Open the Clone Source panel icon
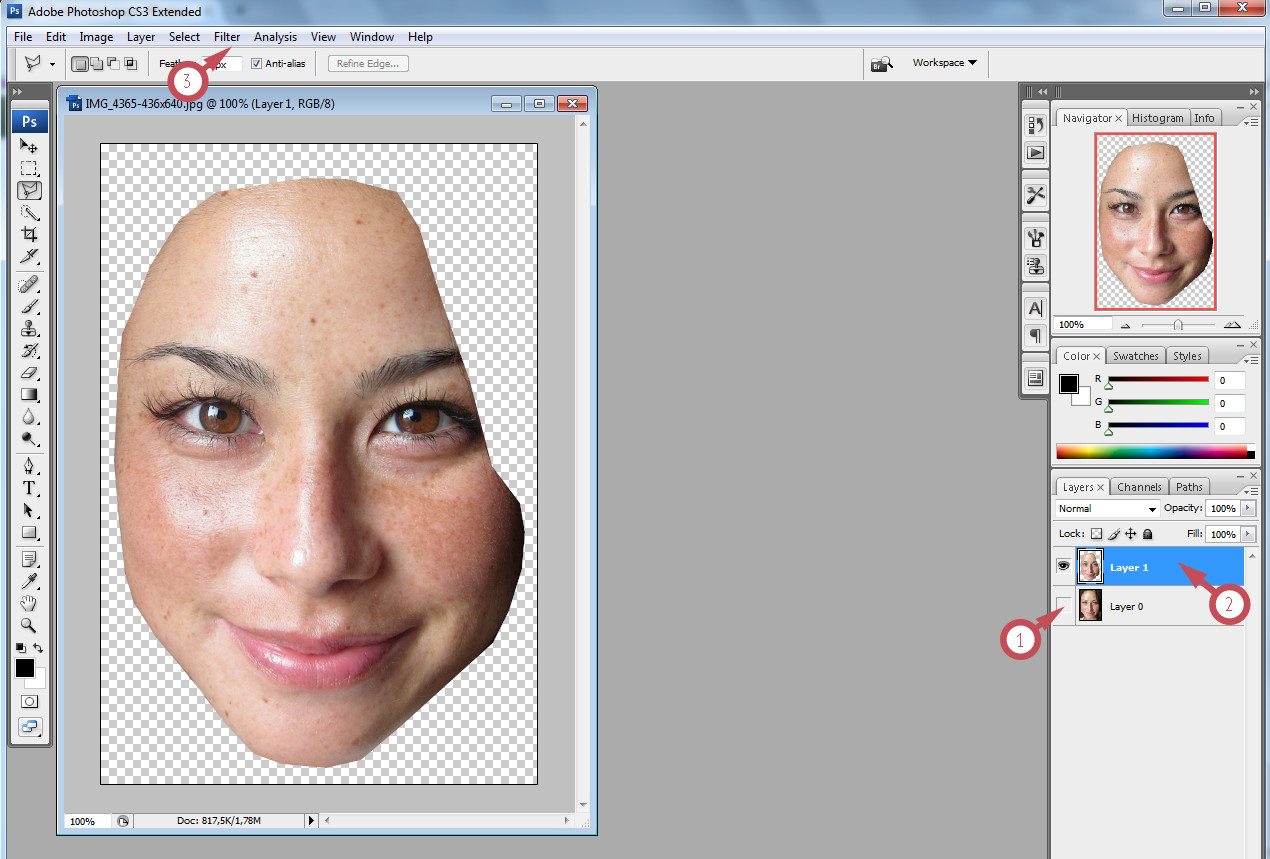Image resolution: width=1270 pixels, height=859 pixels. pyautogui.click(x=1035, y=267)
